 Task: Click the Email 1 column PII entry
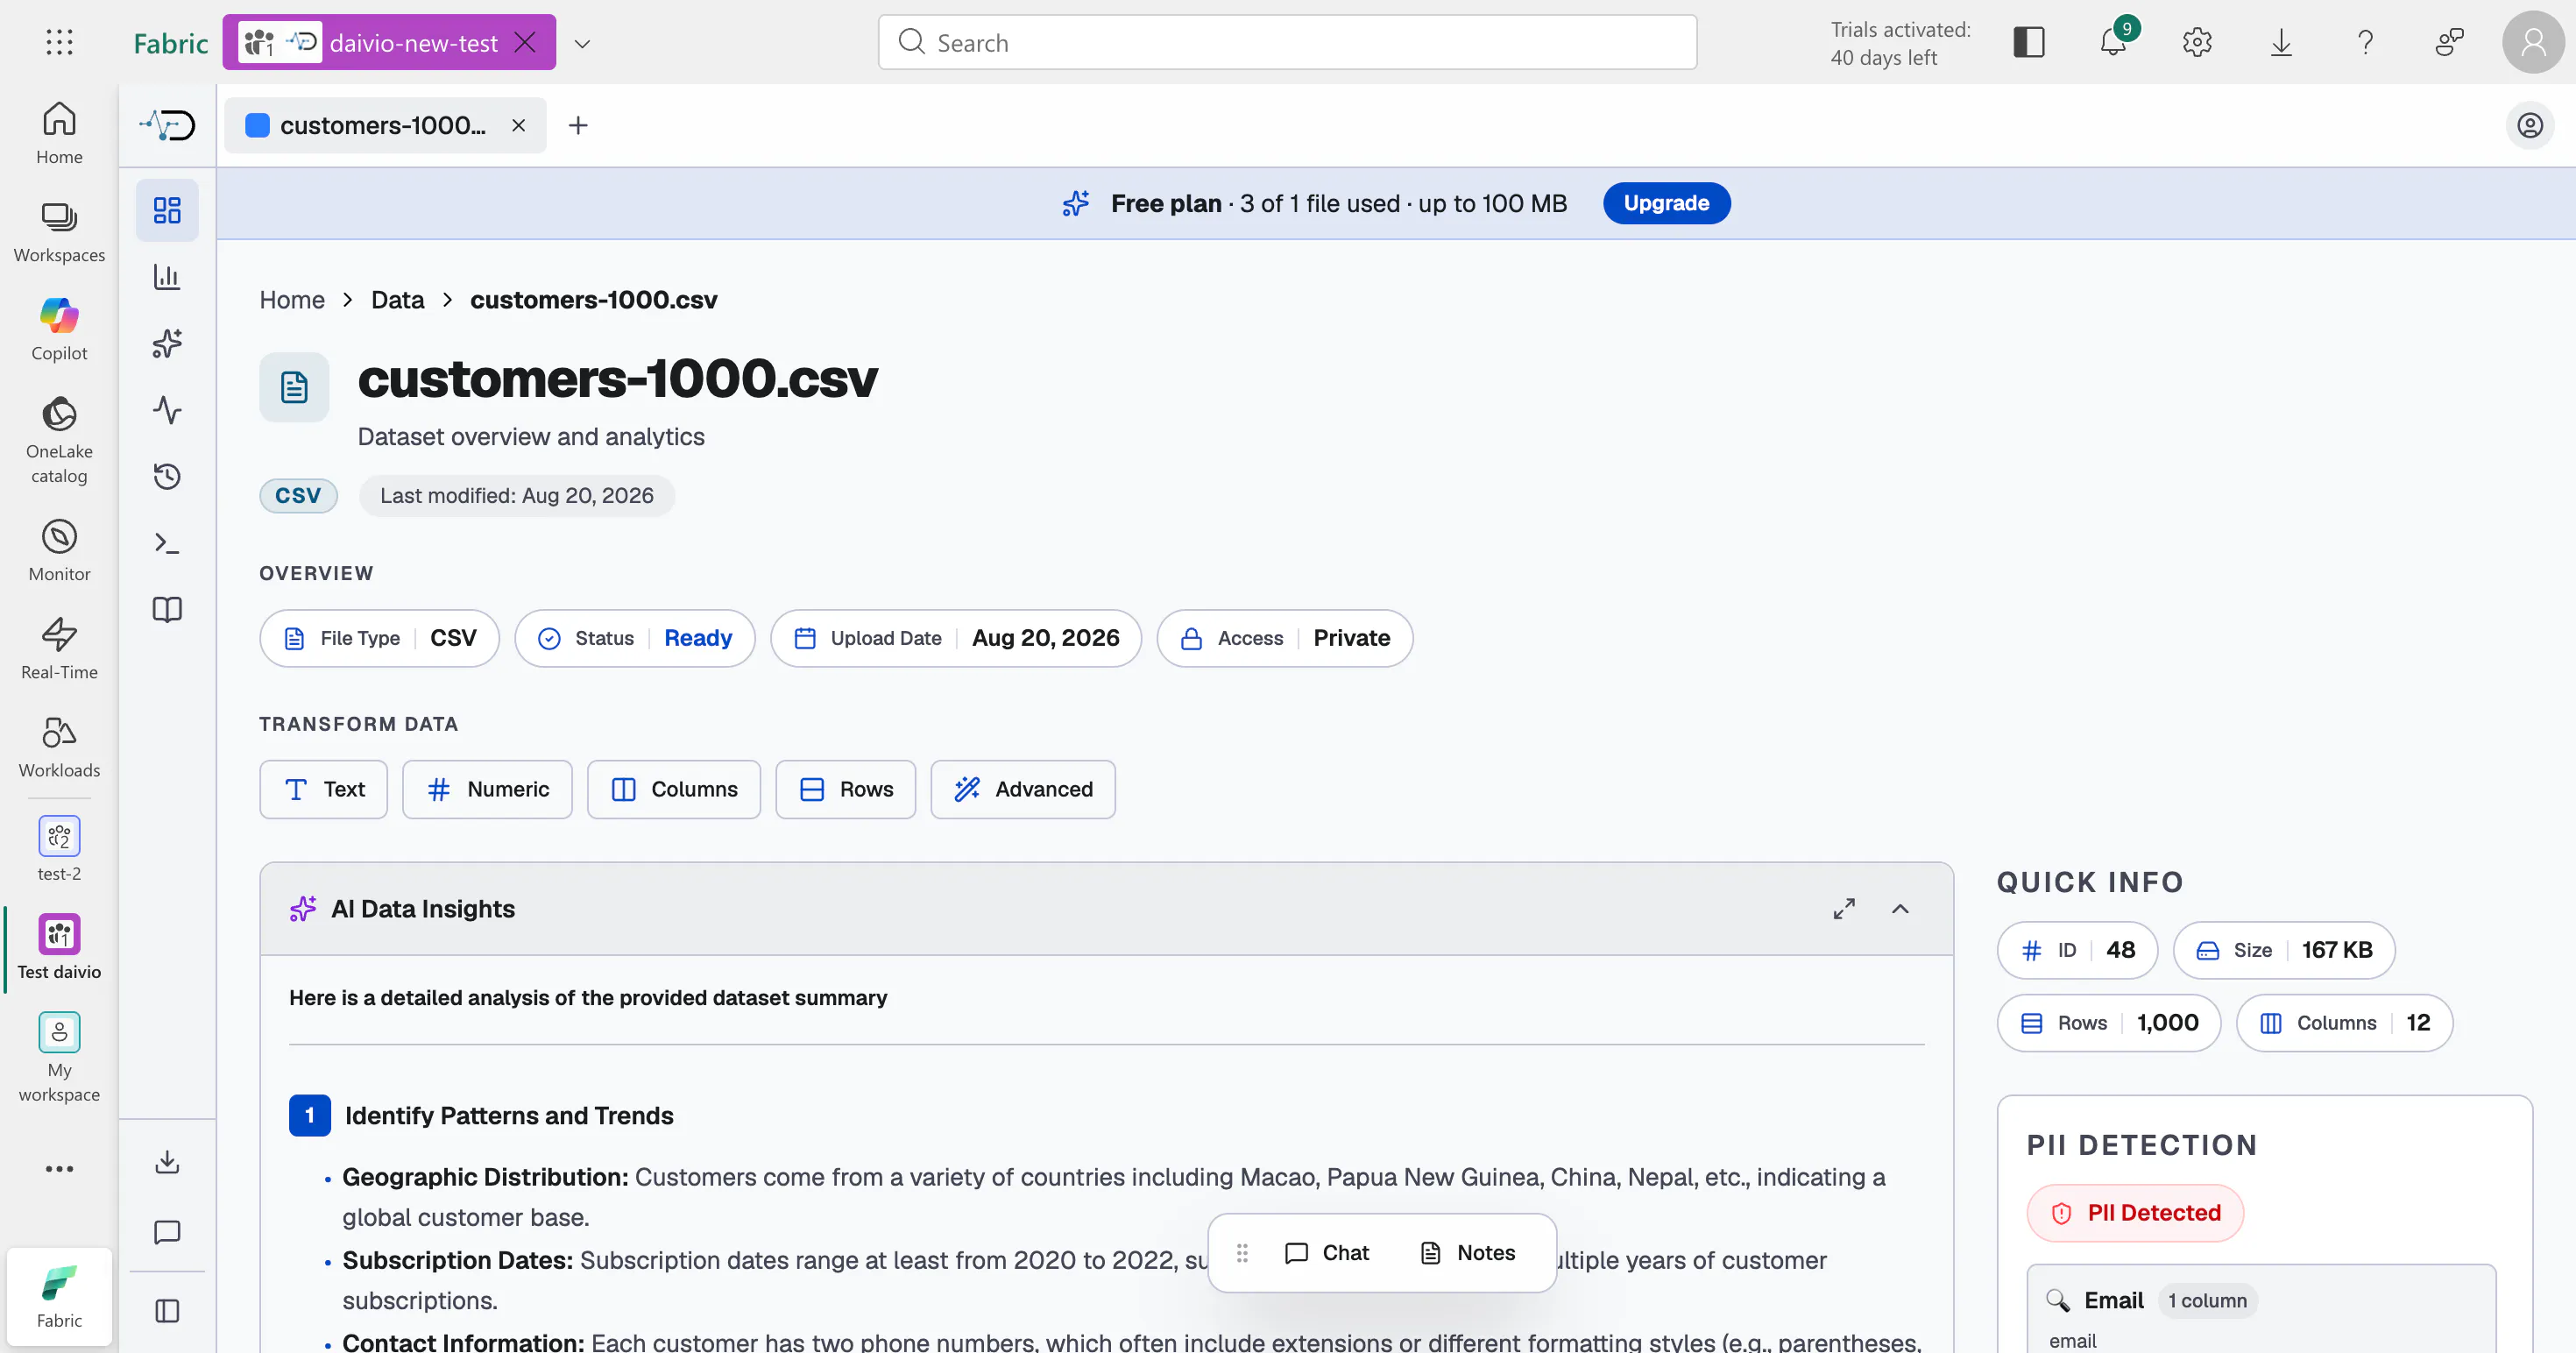[2261, 1310]
